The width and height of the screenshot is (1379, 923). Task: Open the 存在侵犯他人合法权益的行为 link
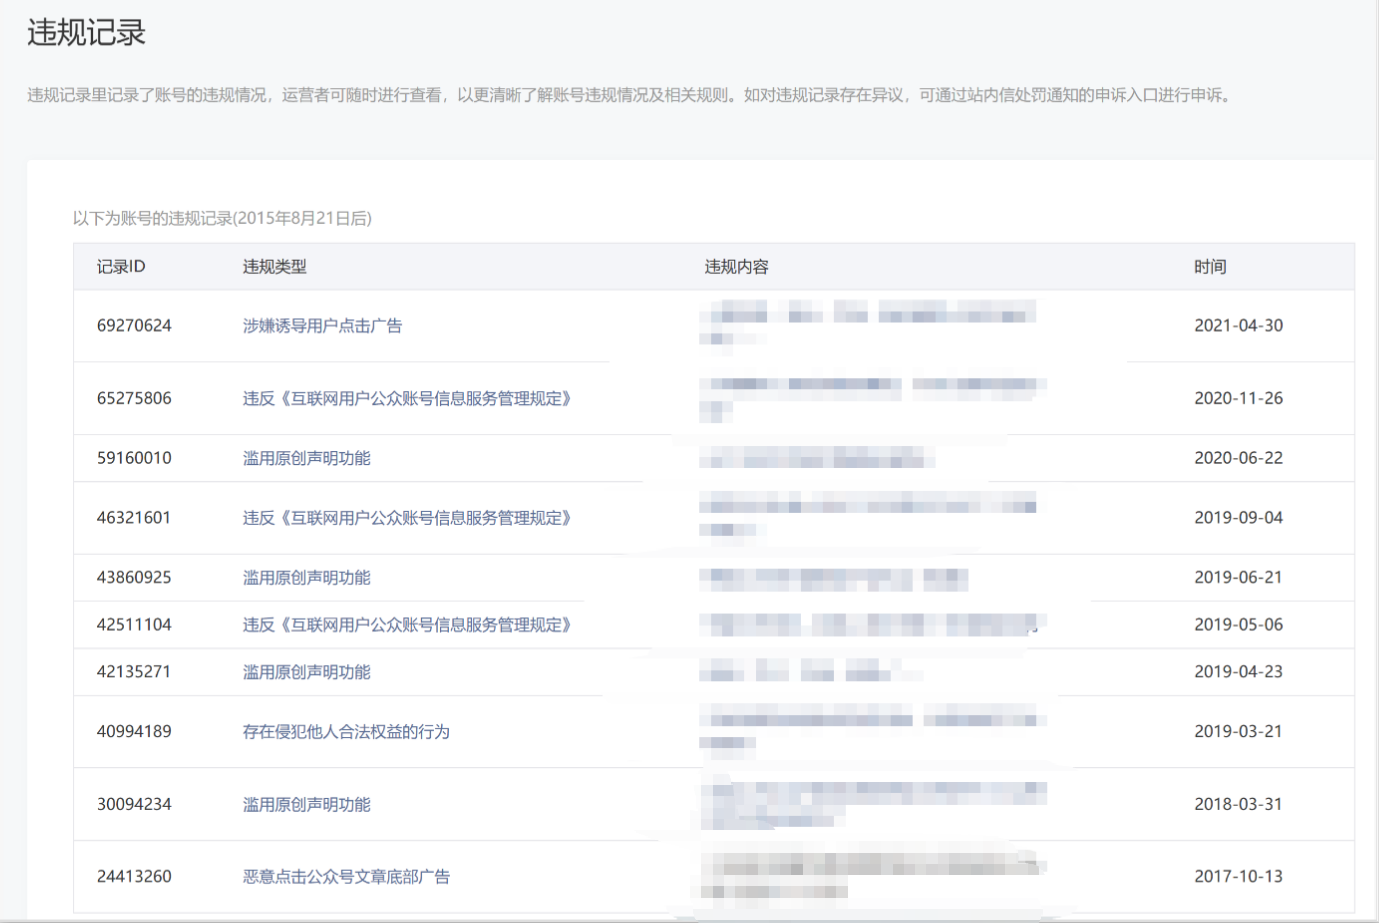click(346, 732)
